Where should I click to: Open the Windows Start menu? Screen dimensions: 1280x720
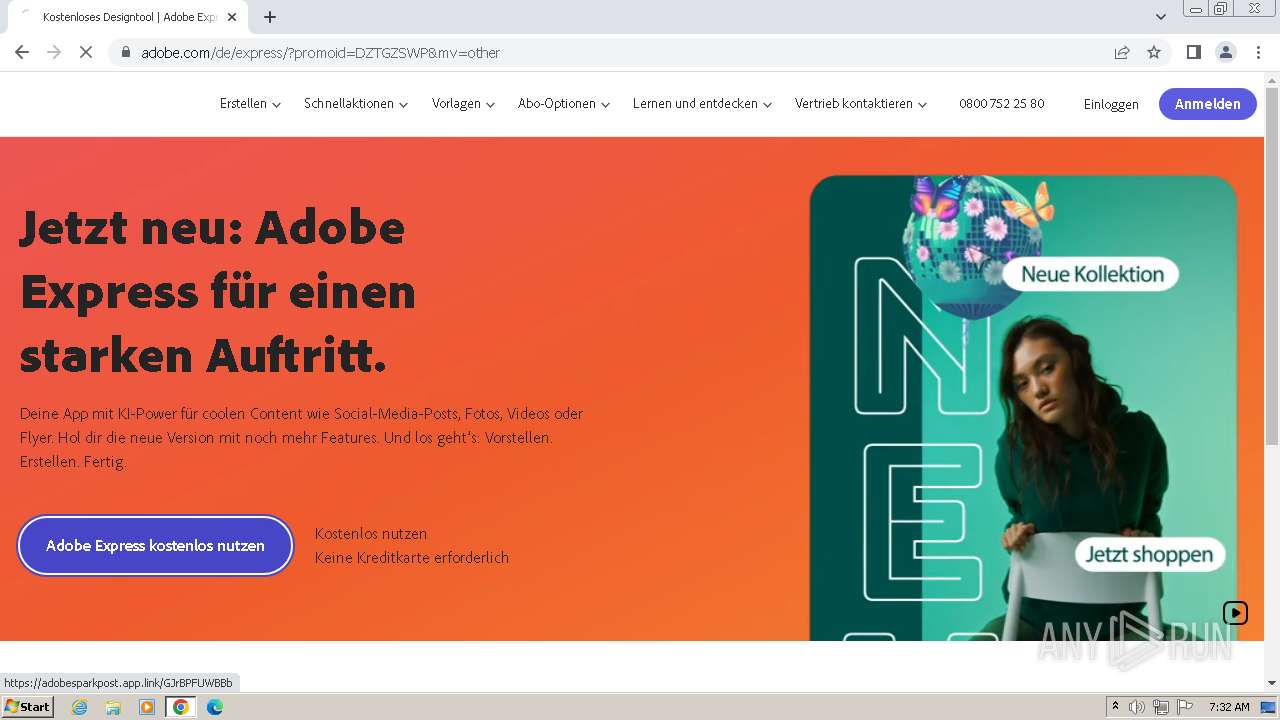(27, 707)
